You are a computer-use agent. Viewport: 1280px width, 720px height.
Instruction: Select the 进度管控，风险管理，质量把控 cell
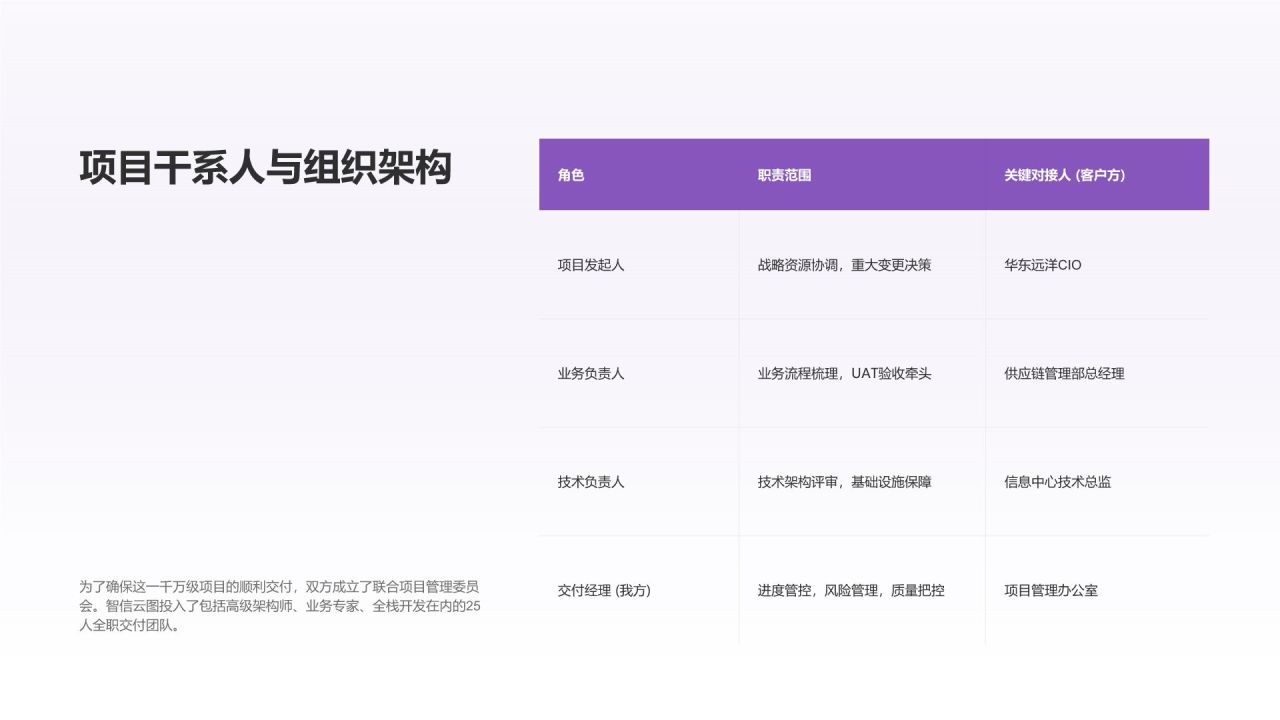pos(862,590)
